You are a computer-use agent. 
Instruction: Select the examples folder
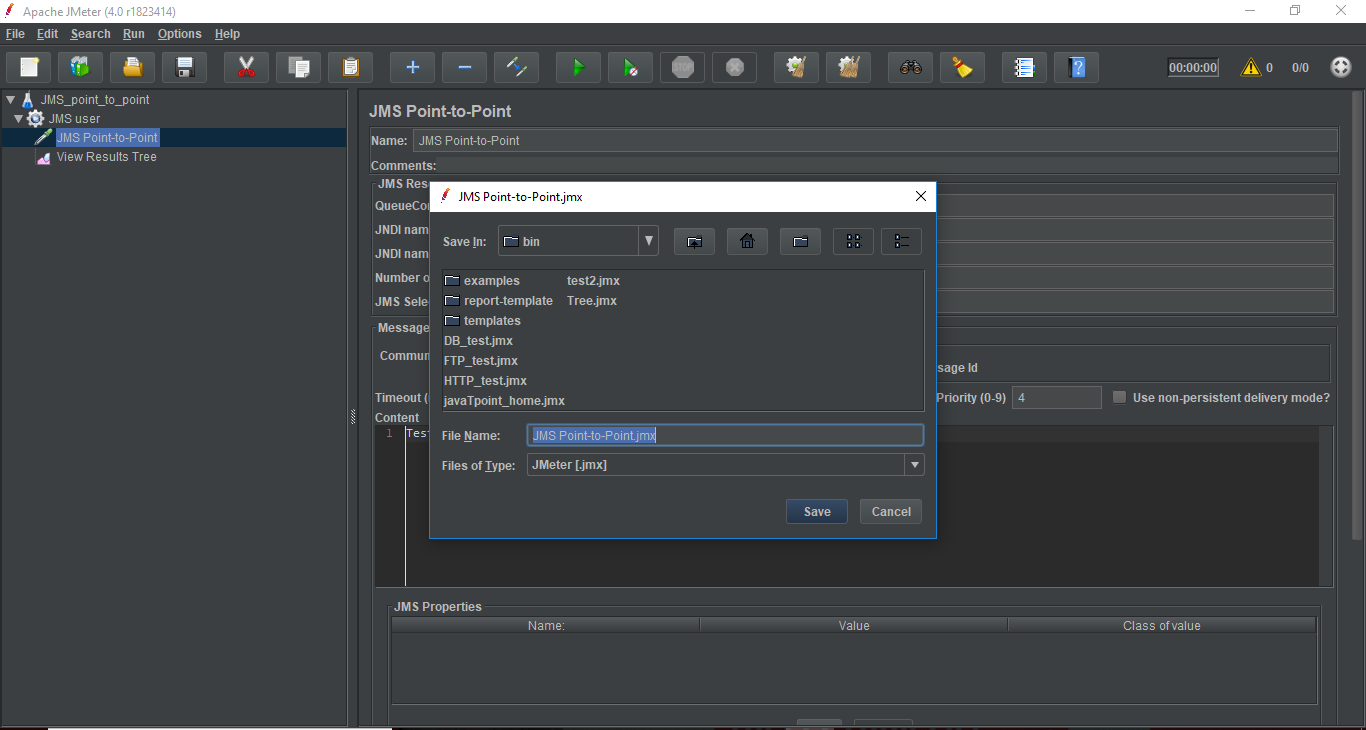[x=482, y=281]
